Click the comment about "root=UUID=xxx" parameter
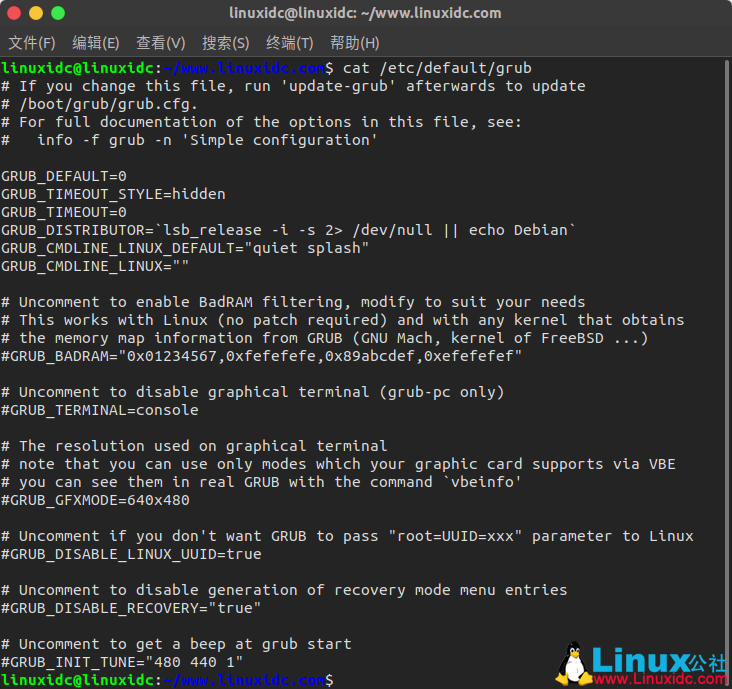The image size is (732, 689). coord(347,536)
